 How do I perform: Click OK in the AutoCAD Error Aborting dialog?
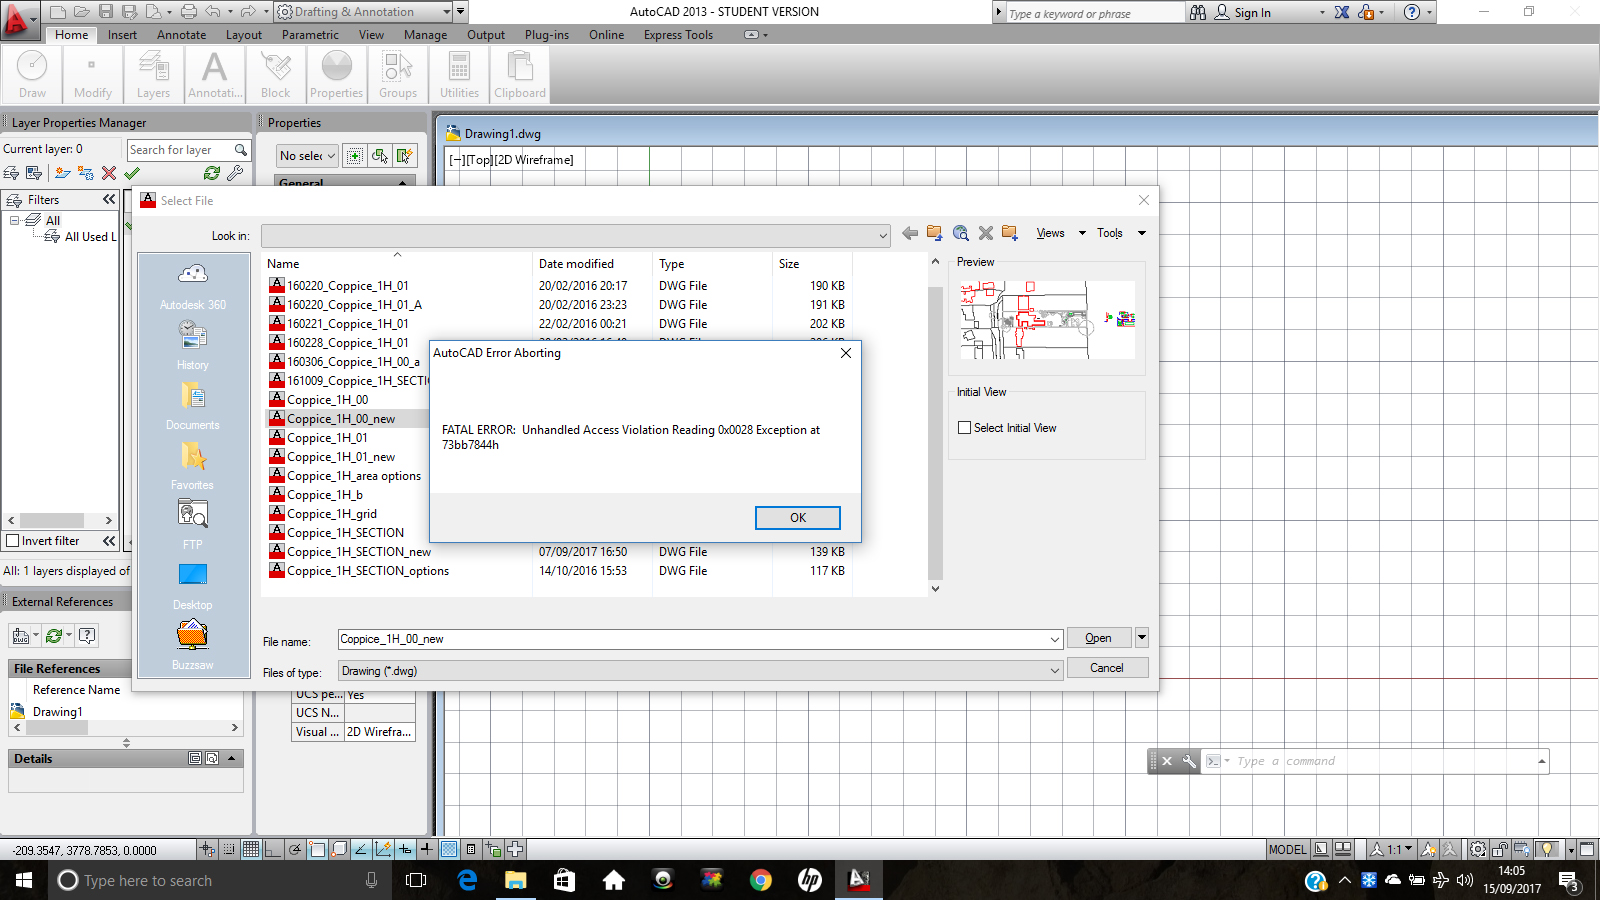click(797, 517)
